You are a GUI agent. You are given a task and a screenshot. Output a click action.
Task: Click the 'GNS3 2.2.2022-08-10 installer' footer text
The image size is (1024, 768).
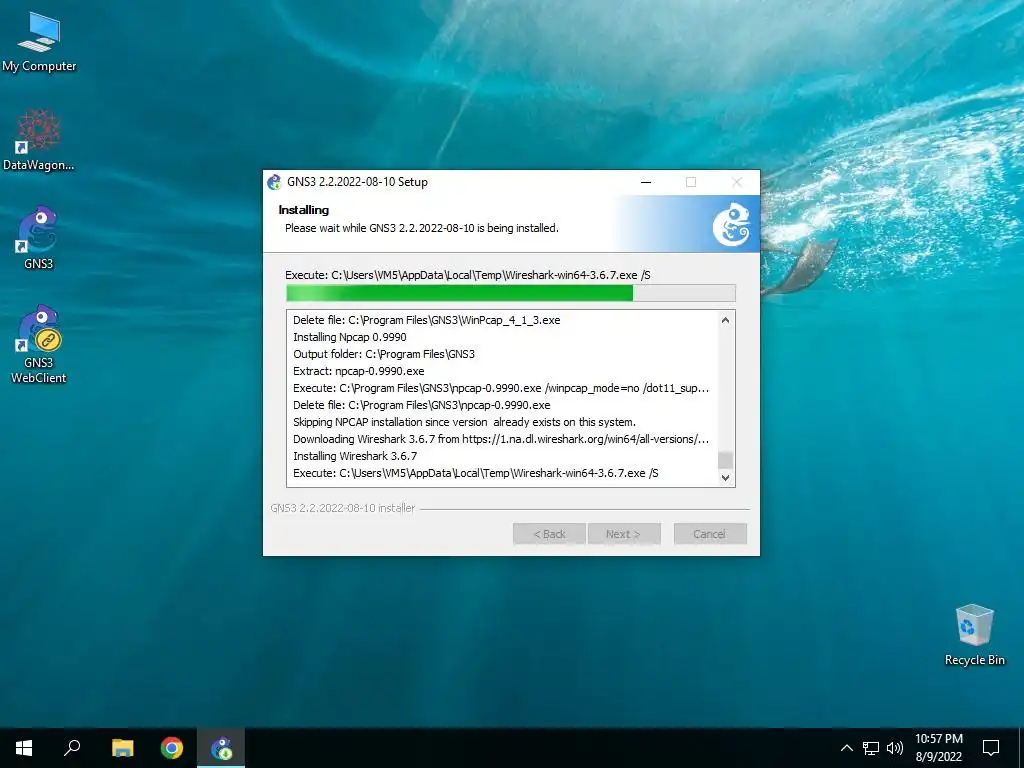pos(343,507)
